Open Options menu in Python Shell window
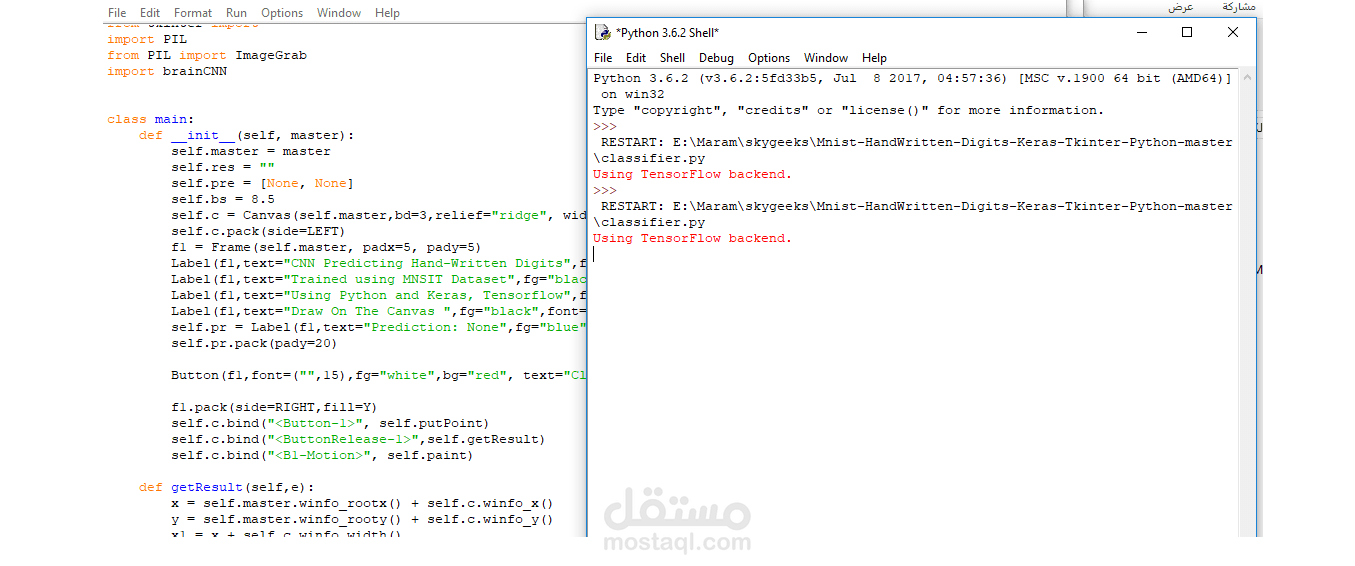Image resolution: width=1355 pixels, height=566 pixels. click(x=769, y=58)
